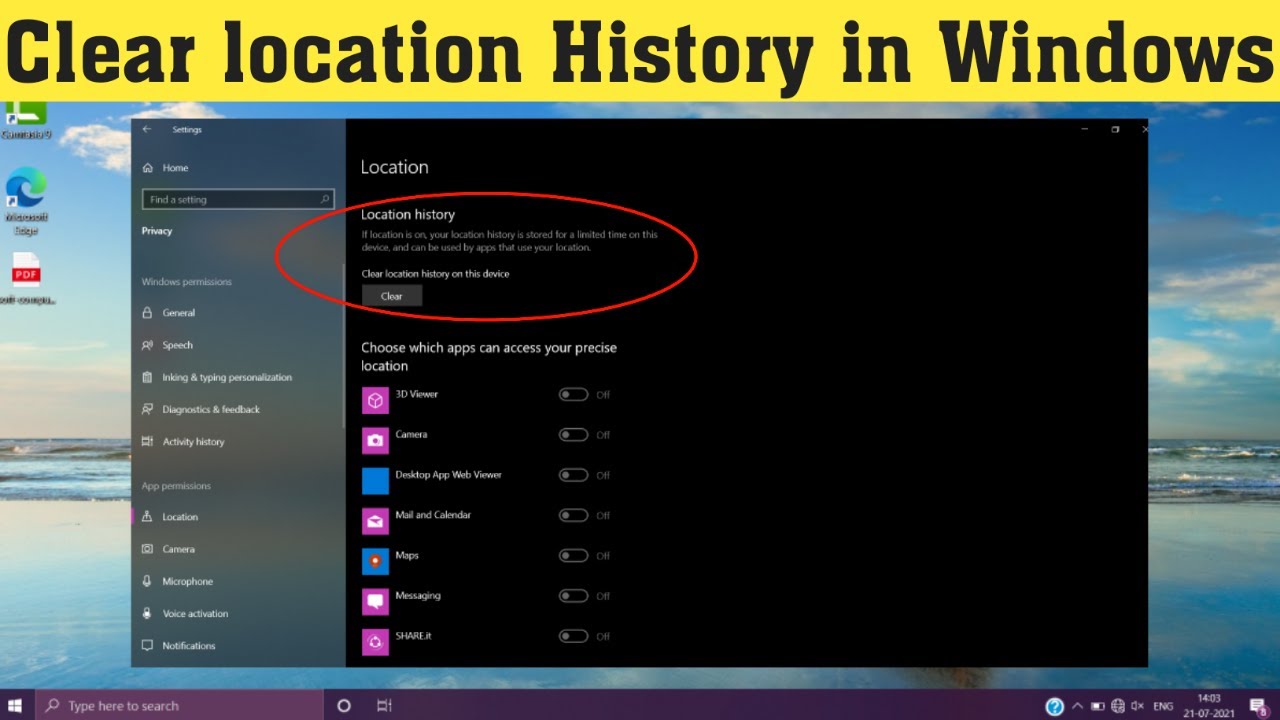Click the volume tray icon
The width and height of the screenshot is (1280, 720).
pos(1136,706)
